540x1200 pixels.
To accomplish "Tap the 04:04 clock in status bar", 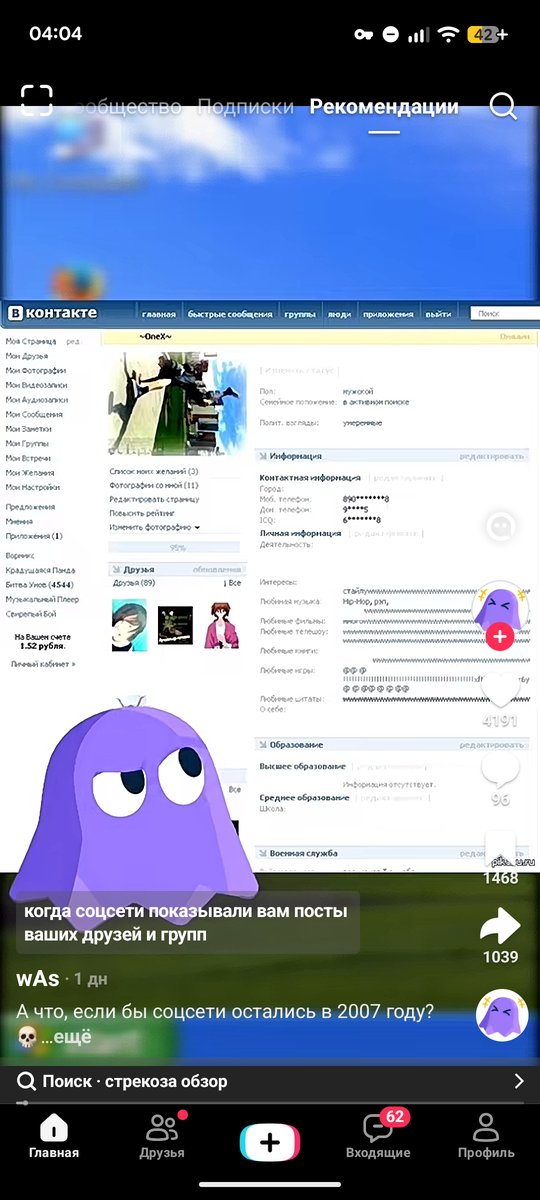I will (55, 34).
